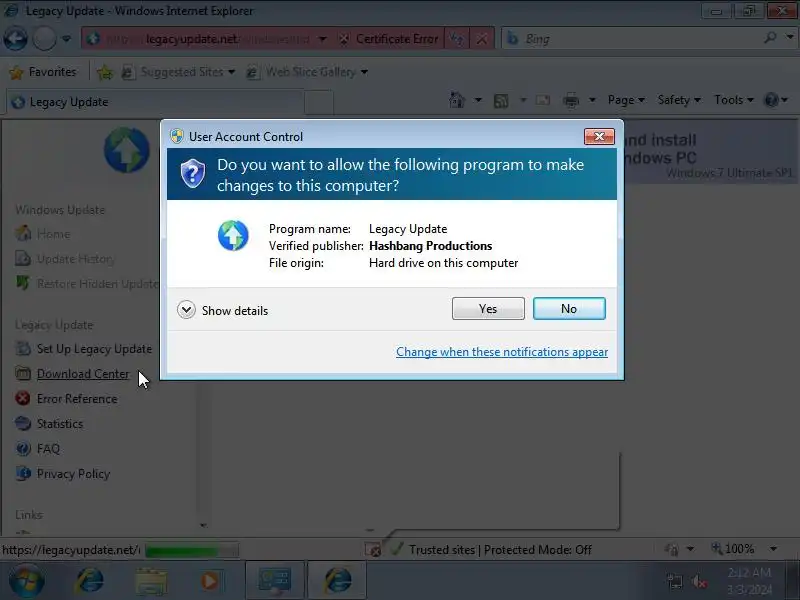Viewport: 800px width, 600px height.
Task: Open the search provider dropdown arrow
Action: tap(790, 38)
